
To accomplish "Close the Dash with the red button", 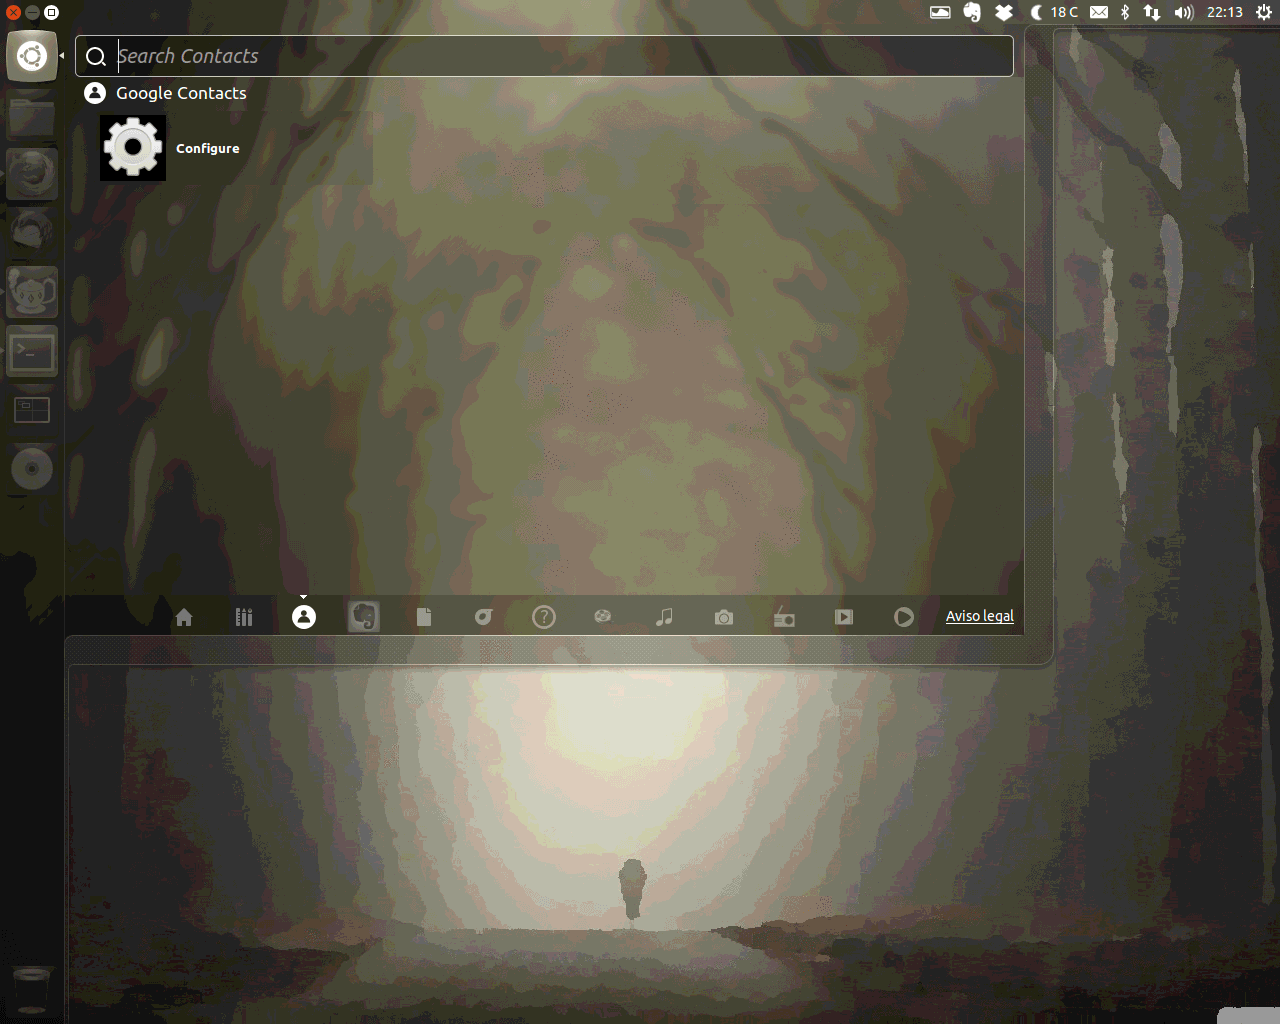I will (13, 13).
